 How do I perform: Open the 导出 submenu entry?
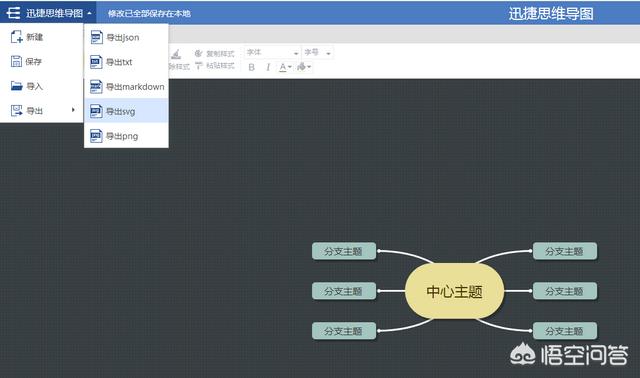click(42, 110)
